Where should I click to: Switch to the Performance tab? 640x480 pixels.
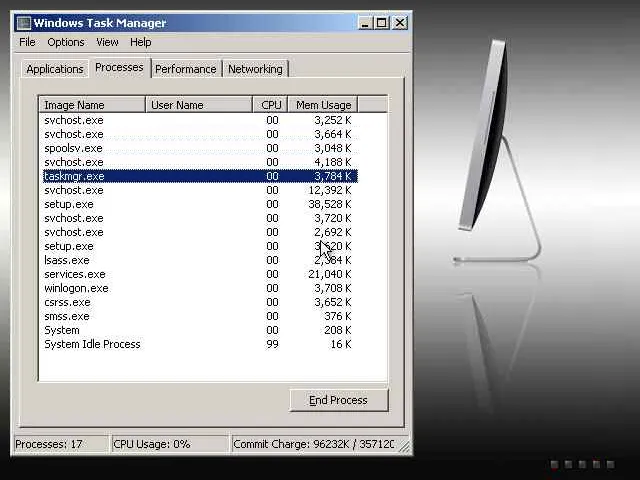click(x=186, y=69)
